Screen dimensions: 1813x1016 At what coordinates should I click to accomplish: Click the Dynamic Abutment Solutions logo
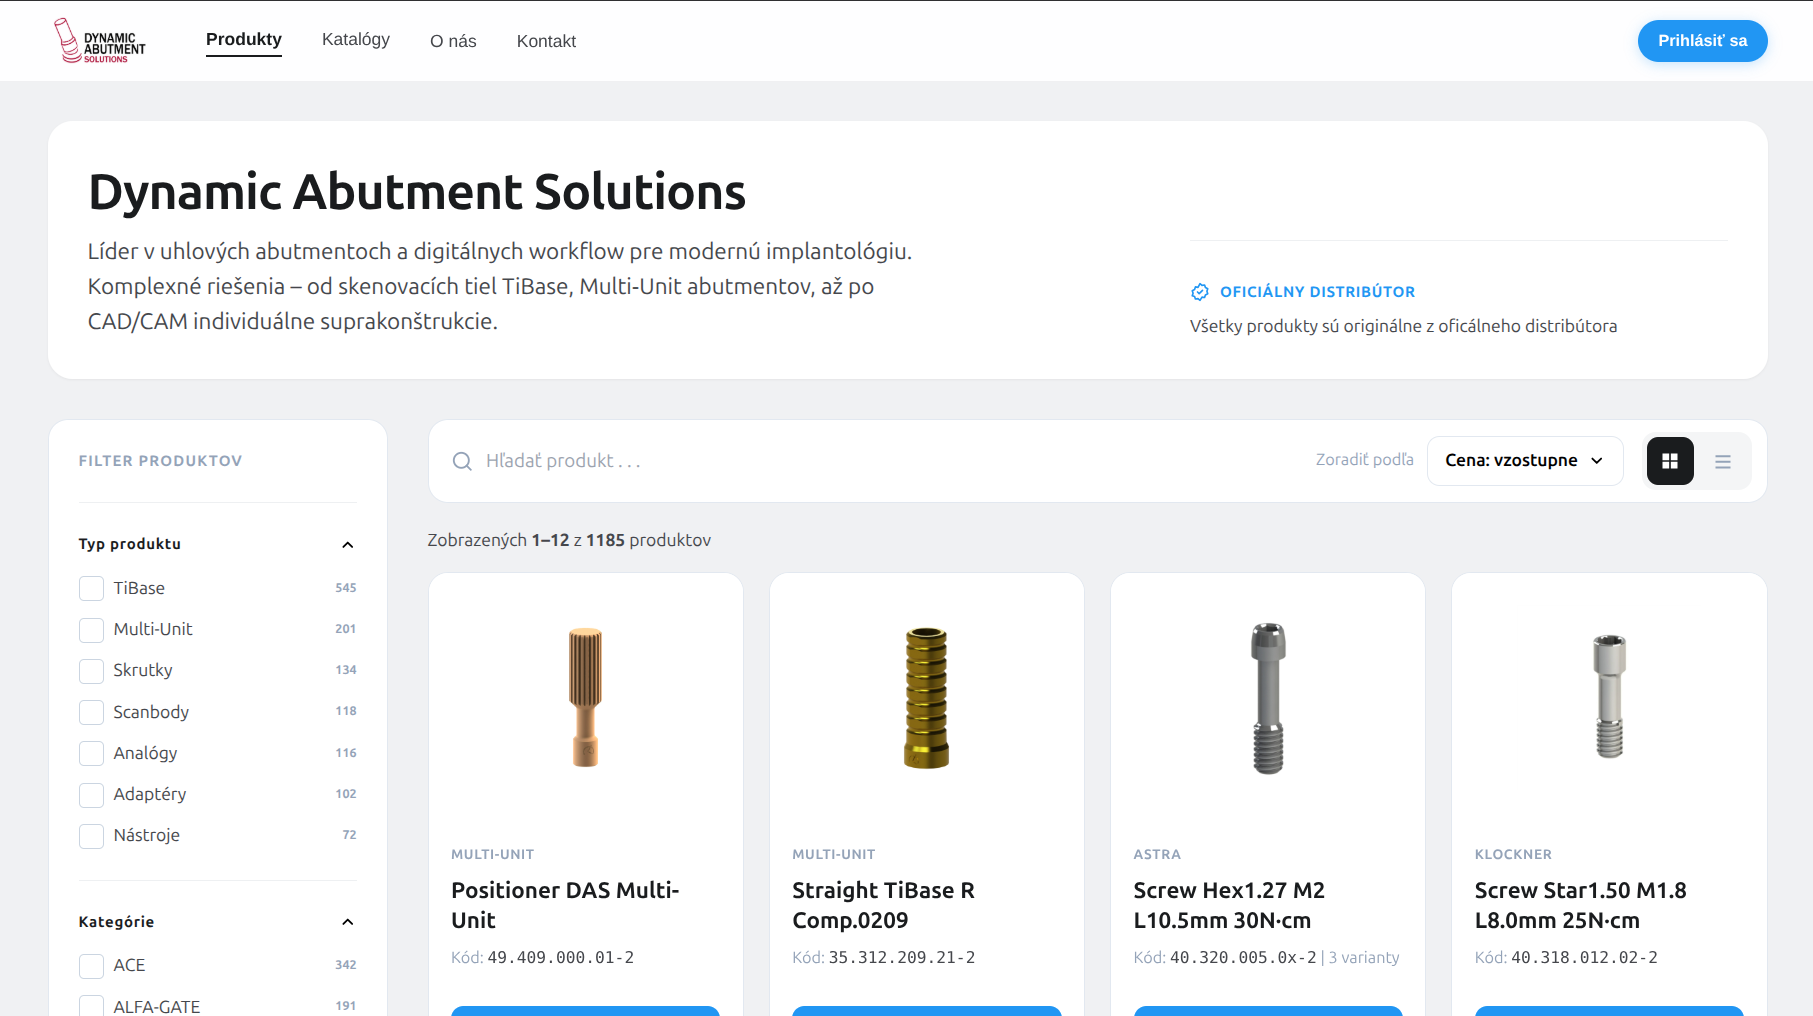(99, 41)
